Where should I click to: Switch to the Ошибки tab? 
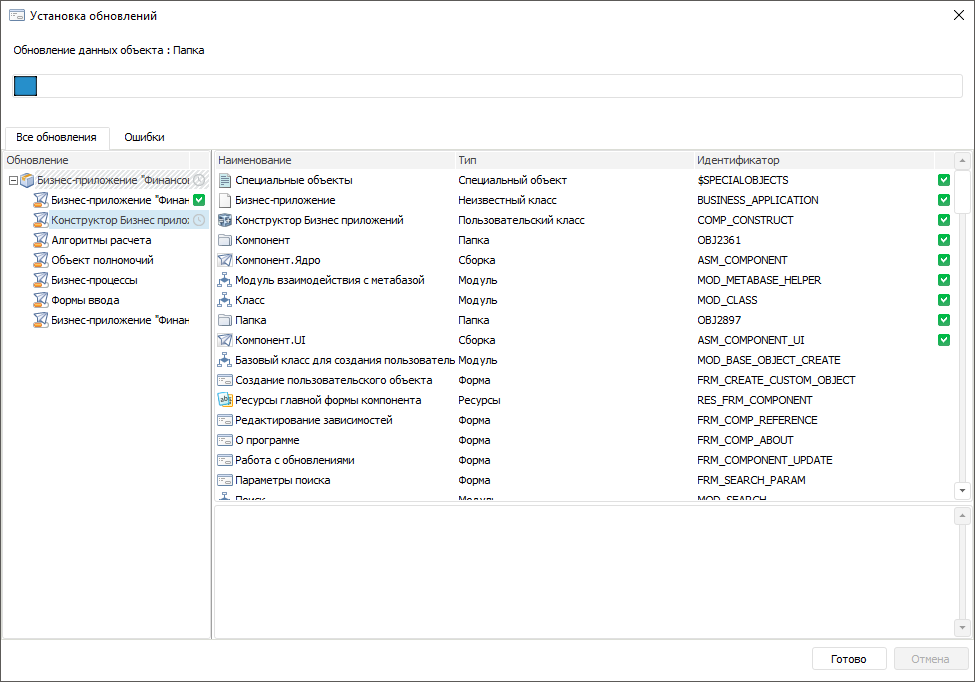point(144,137)
